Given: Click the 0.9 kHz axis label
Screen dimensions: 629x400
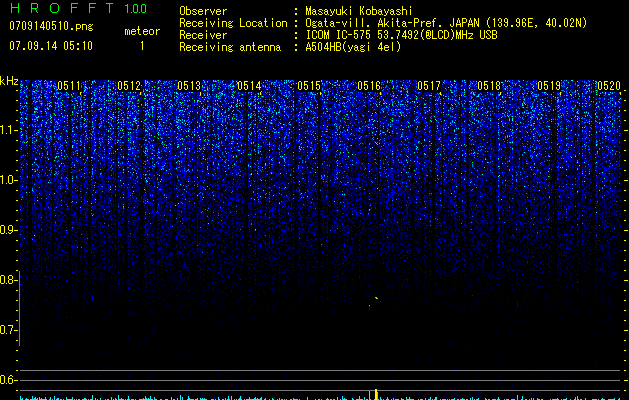Looking at the screenshot, I should click(8, 230).
